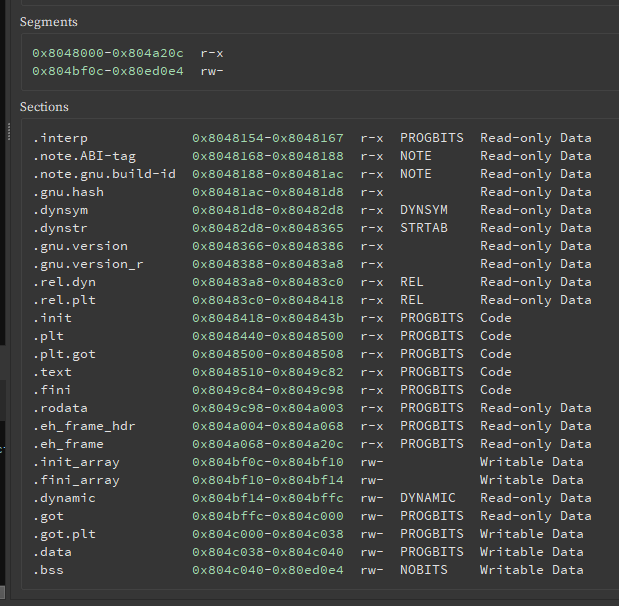619x606 pixels.
Task: Select the .note.gnu.build-id section
Action: 104,174
